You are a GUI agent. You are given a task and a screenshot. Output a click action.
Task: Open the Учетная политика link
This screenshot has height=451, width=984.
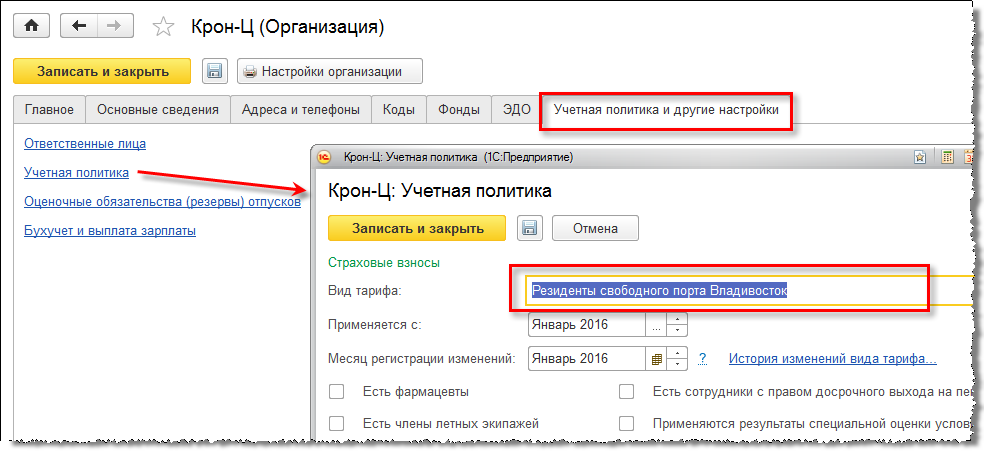coord(76,172)
